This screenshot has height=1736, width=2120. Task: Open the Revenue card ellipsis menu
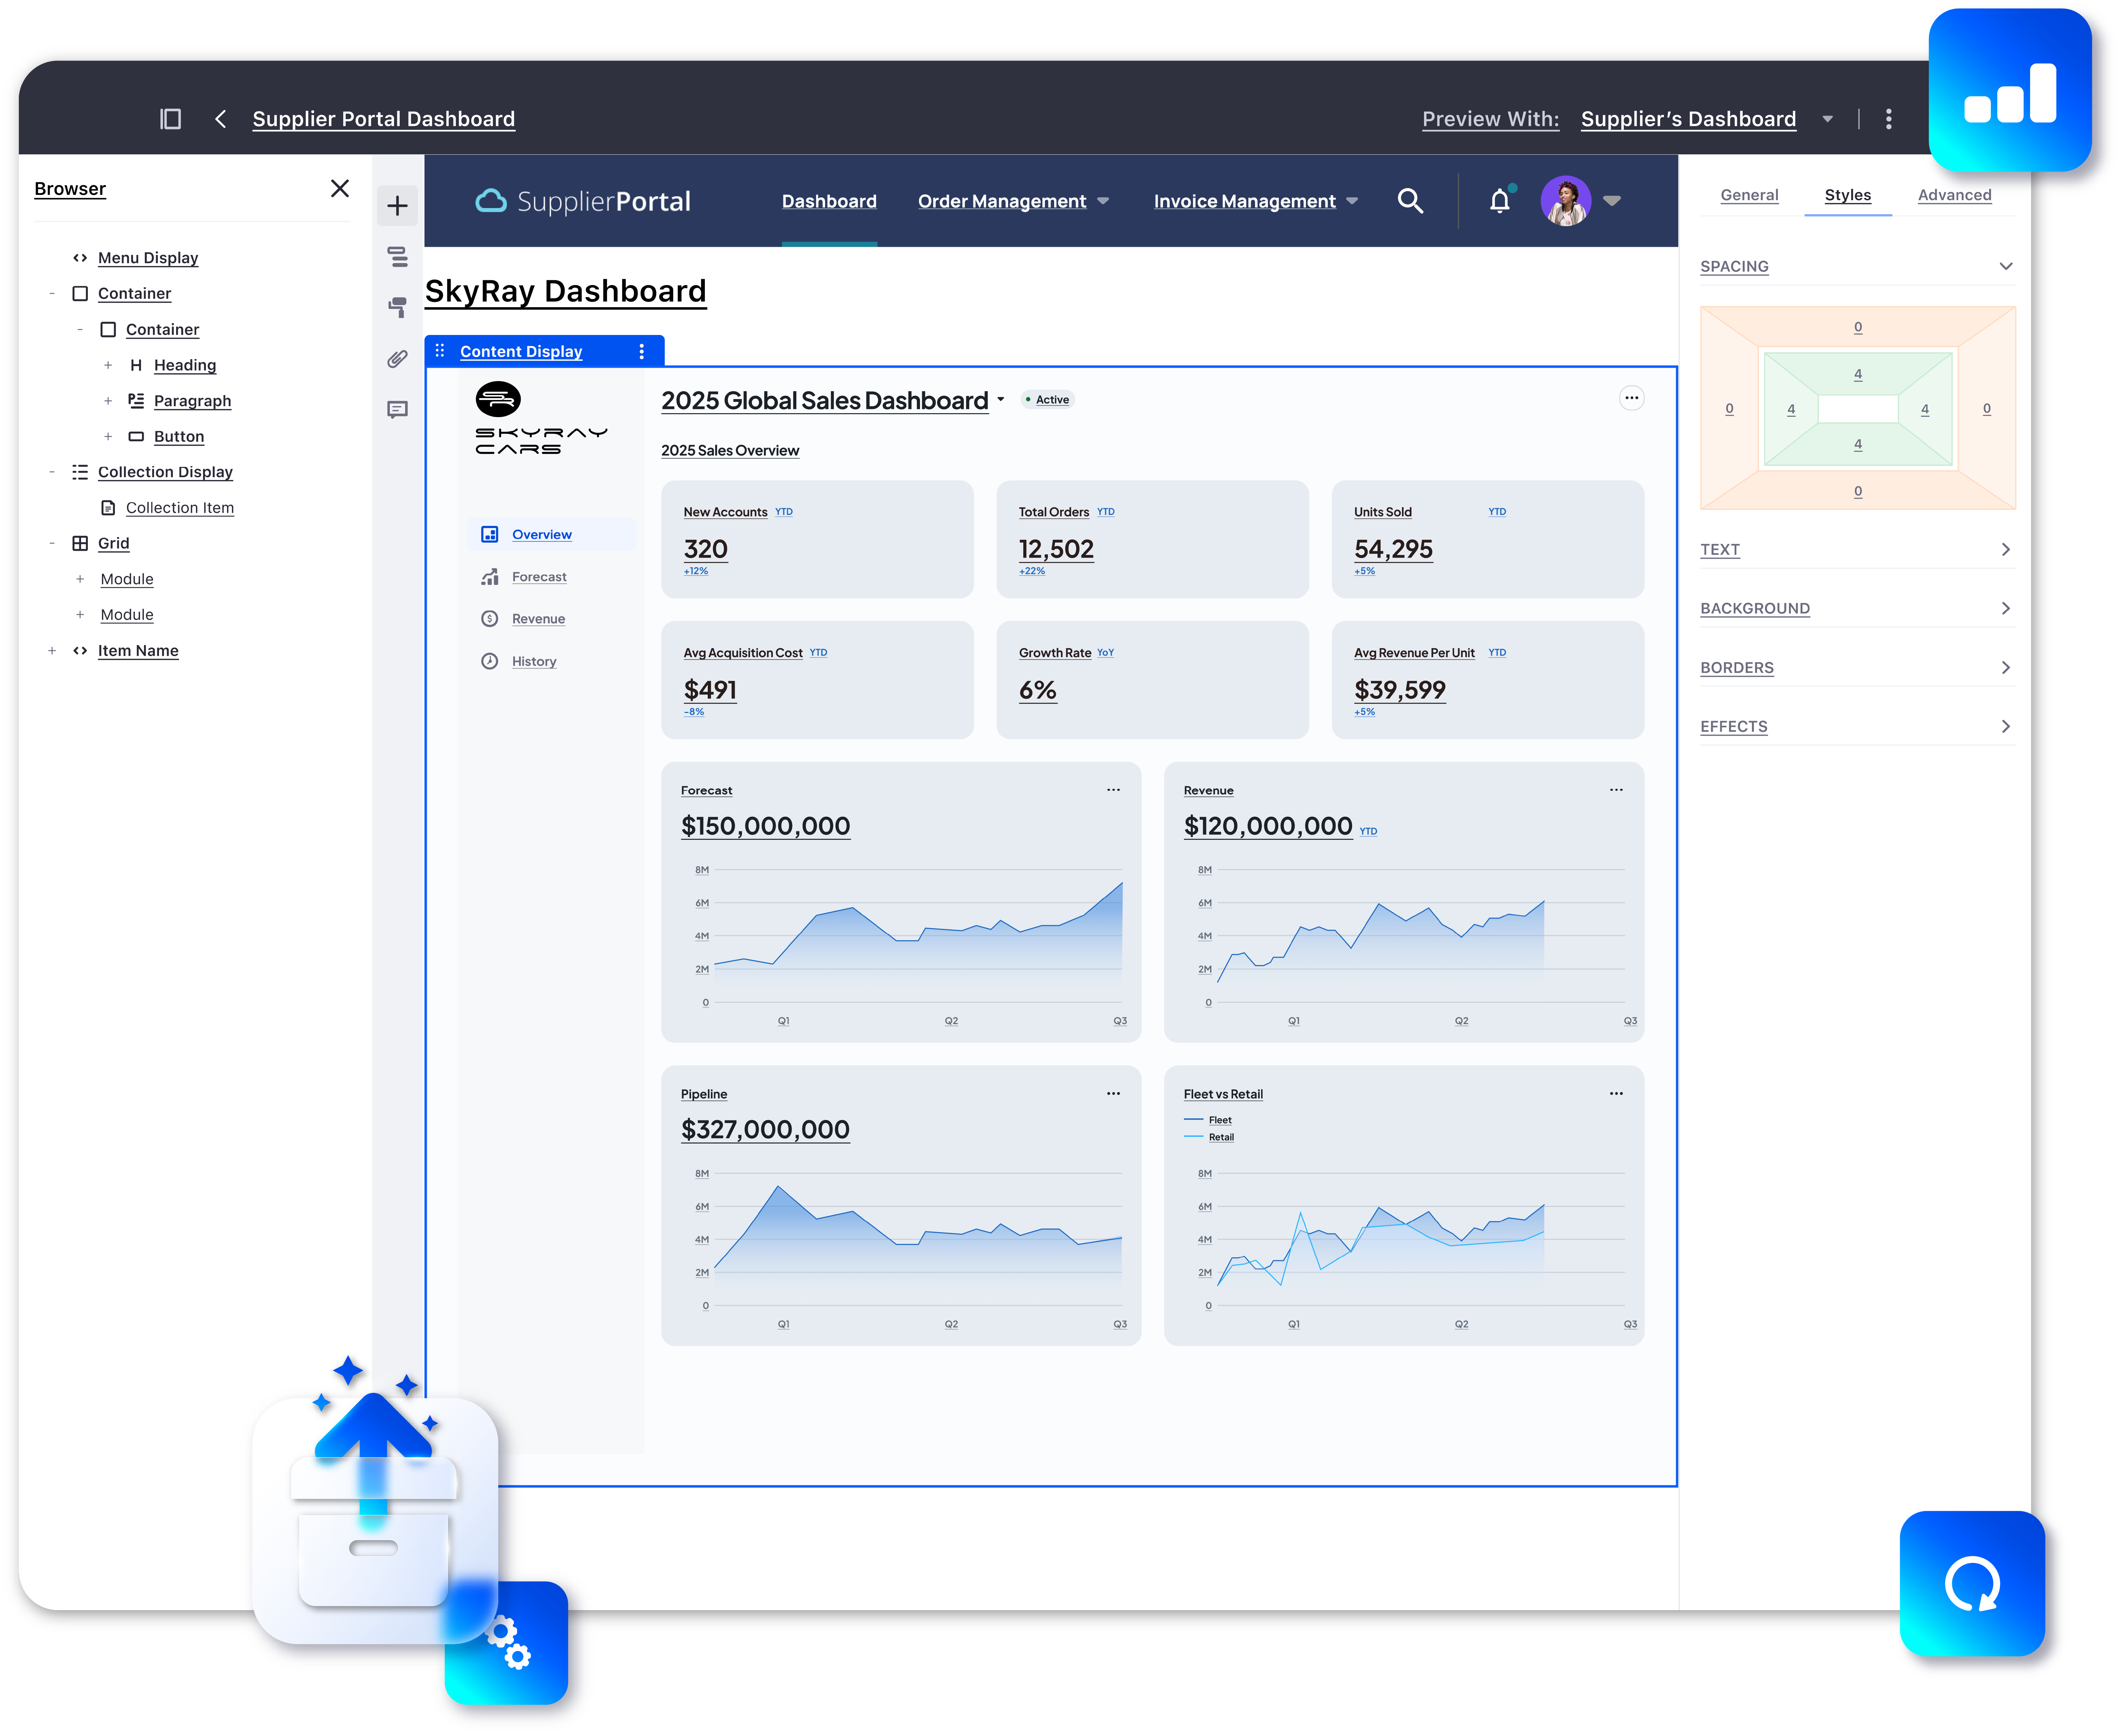coord(1616,790)
